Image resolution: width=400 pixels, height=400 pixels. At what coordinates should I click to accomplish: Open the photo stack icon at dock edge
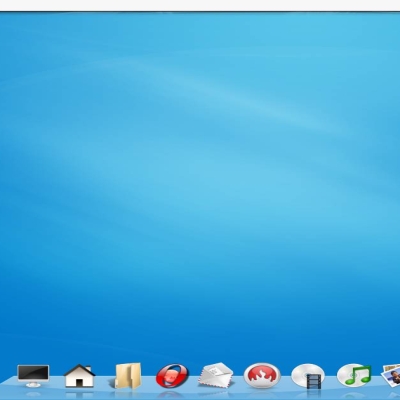[391, 376]
